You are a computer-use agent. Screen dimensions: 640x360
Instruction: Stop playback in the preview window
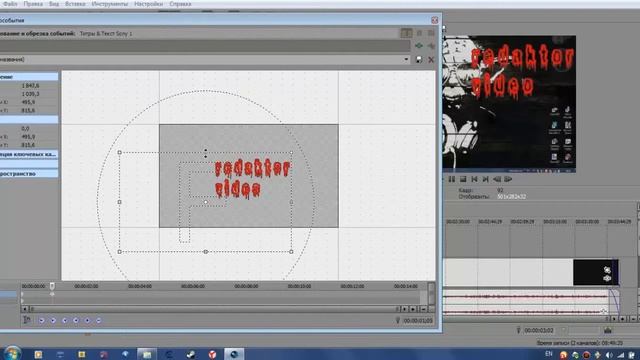[463, 179]
